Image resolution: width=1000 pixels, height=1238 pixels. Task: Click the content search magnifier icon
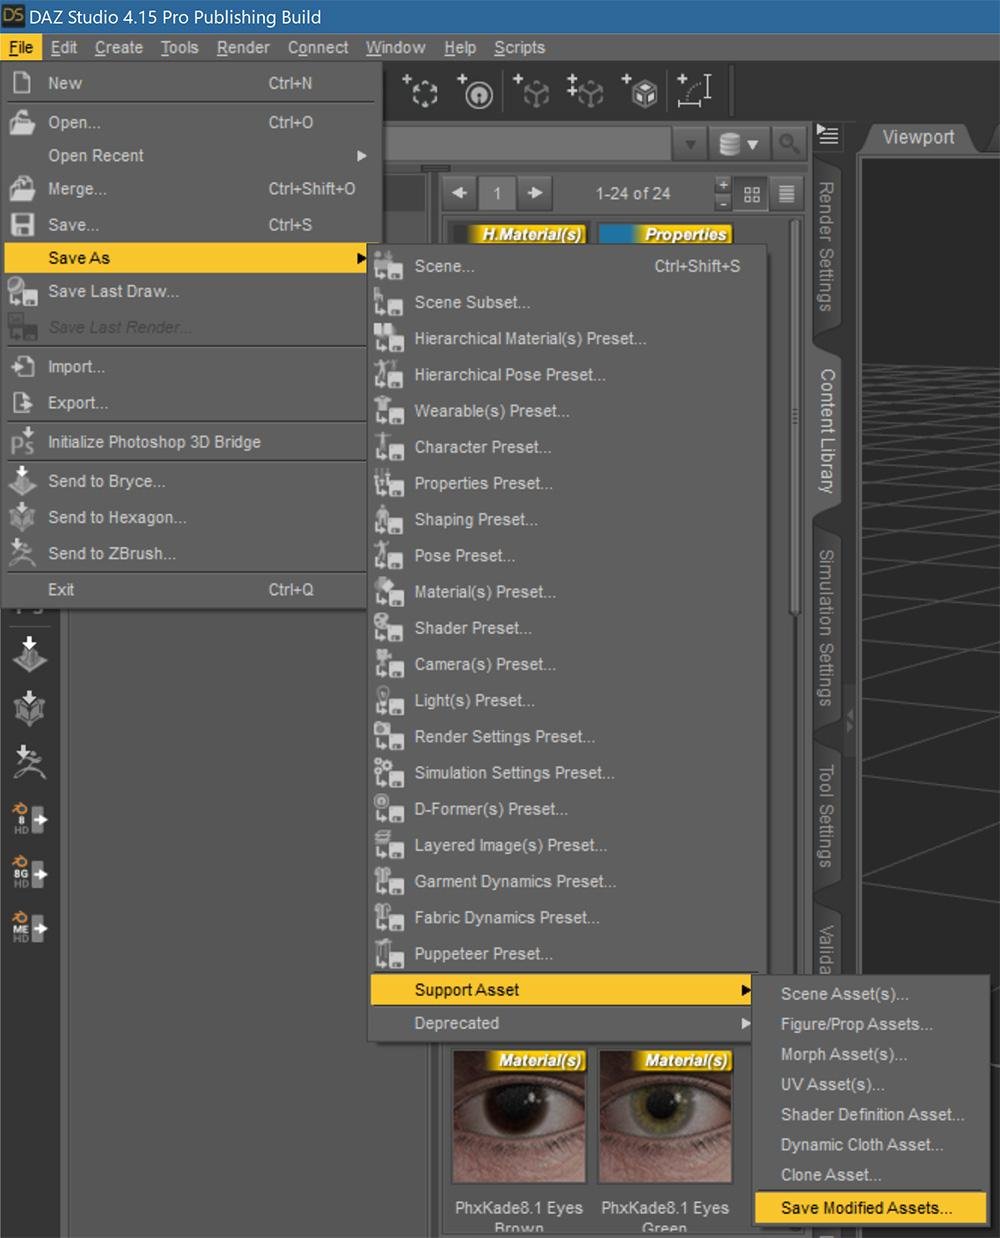(x=789, y=144)
